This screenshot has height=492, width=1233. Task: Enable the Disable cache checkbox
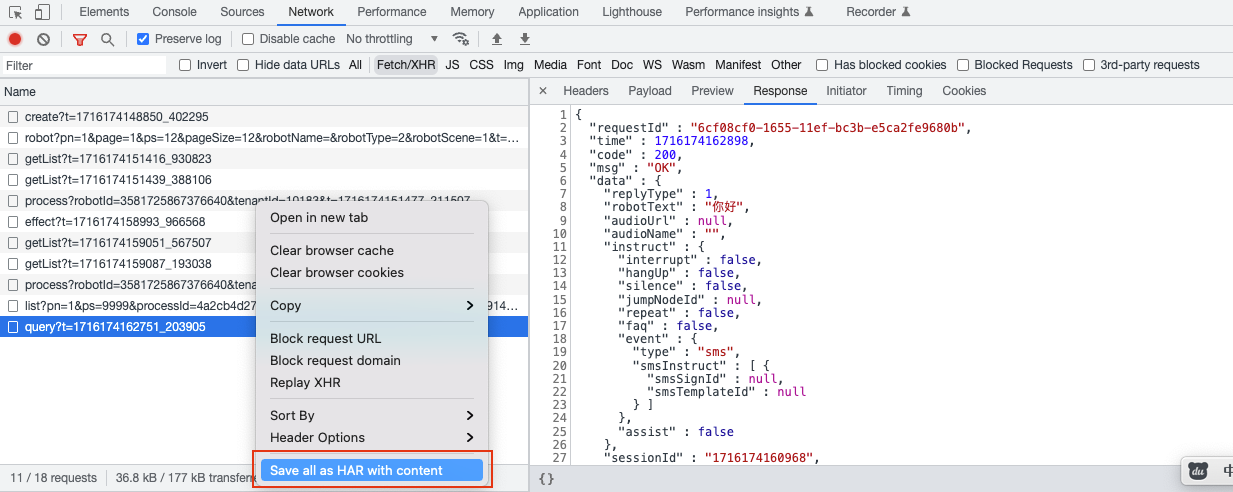248,39
